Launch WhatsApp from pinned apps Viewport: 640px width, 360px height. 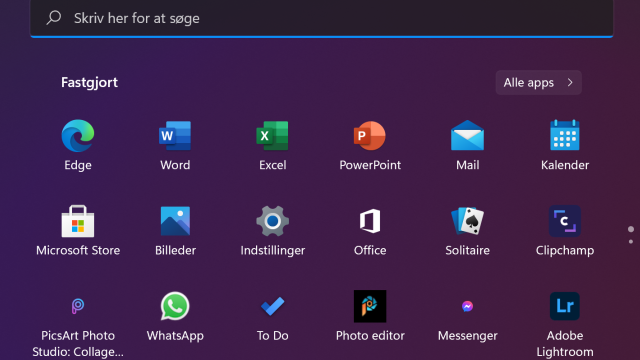pyautogui.click(x=175, y=306)
